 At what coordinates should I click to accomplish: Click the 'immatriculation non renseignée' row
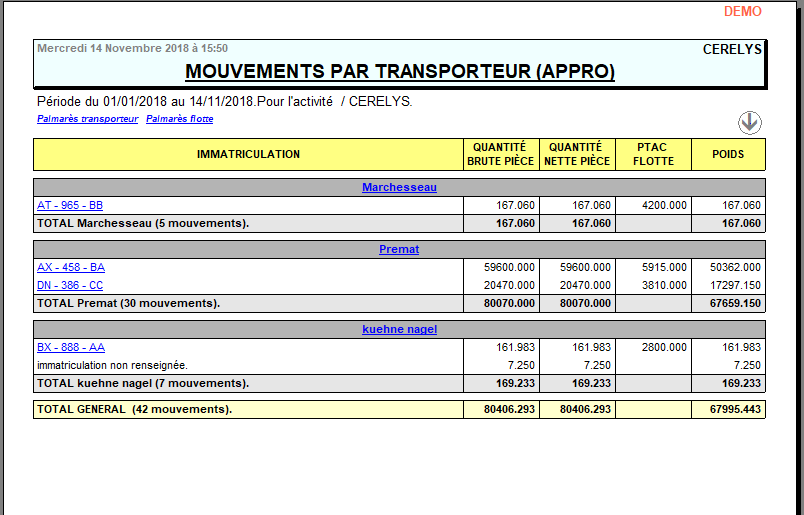tap(112, 365)
